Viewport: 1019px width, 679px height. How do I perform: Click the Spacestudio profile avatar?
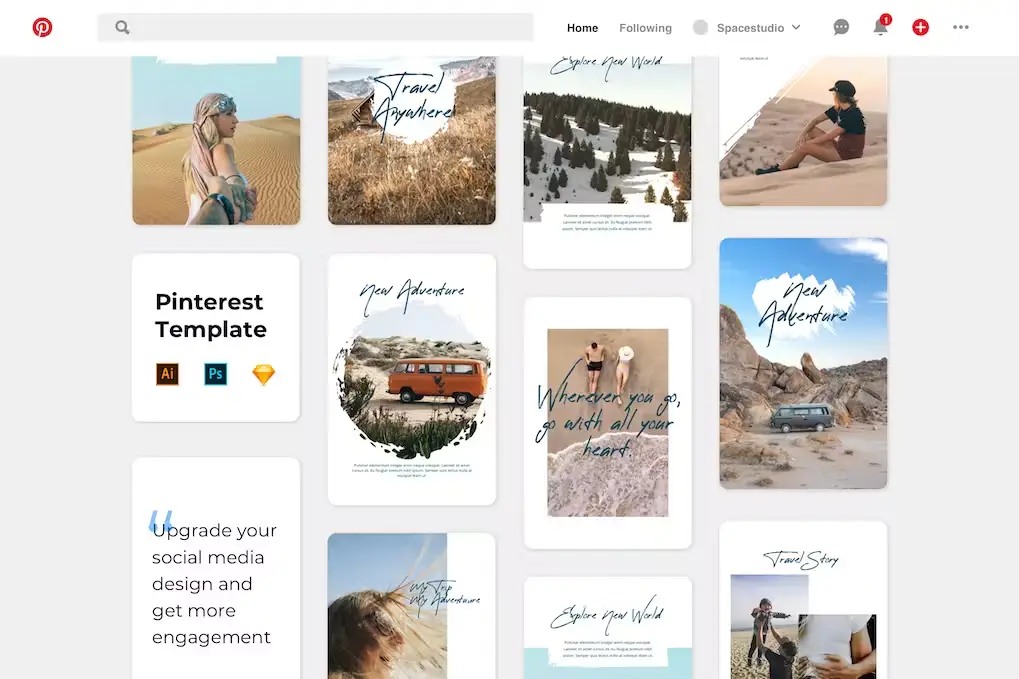700,28
